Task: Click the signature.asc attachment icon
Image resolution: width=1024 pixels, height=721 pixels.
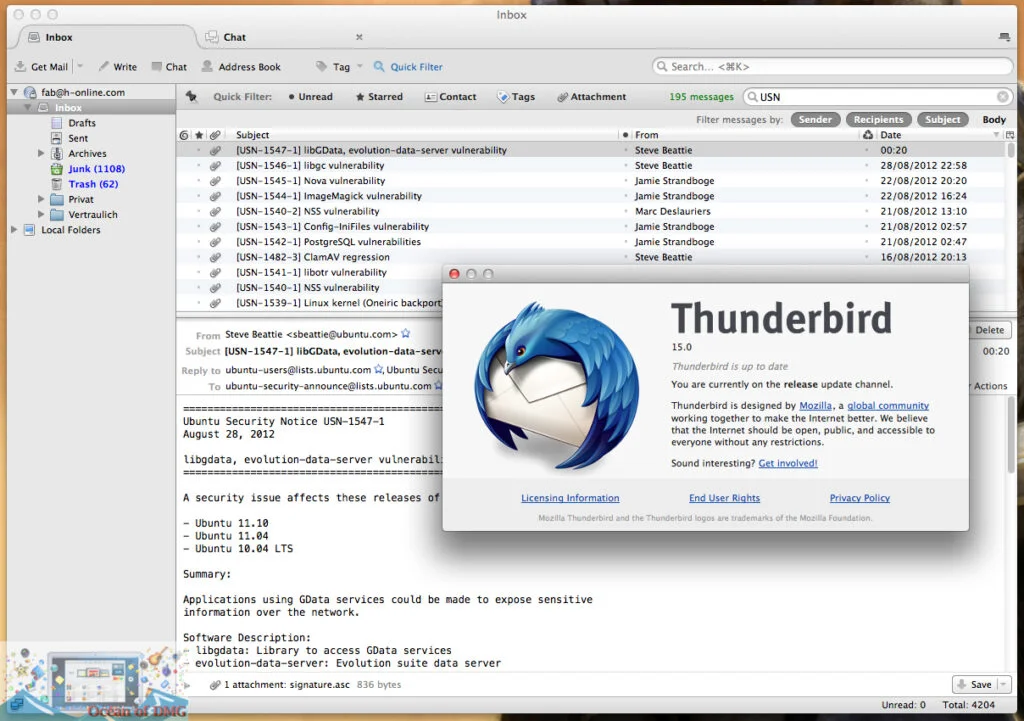Action: pyautogui.click(x=215, y=685)
